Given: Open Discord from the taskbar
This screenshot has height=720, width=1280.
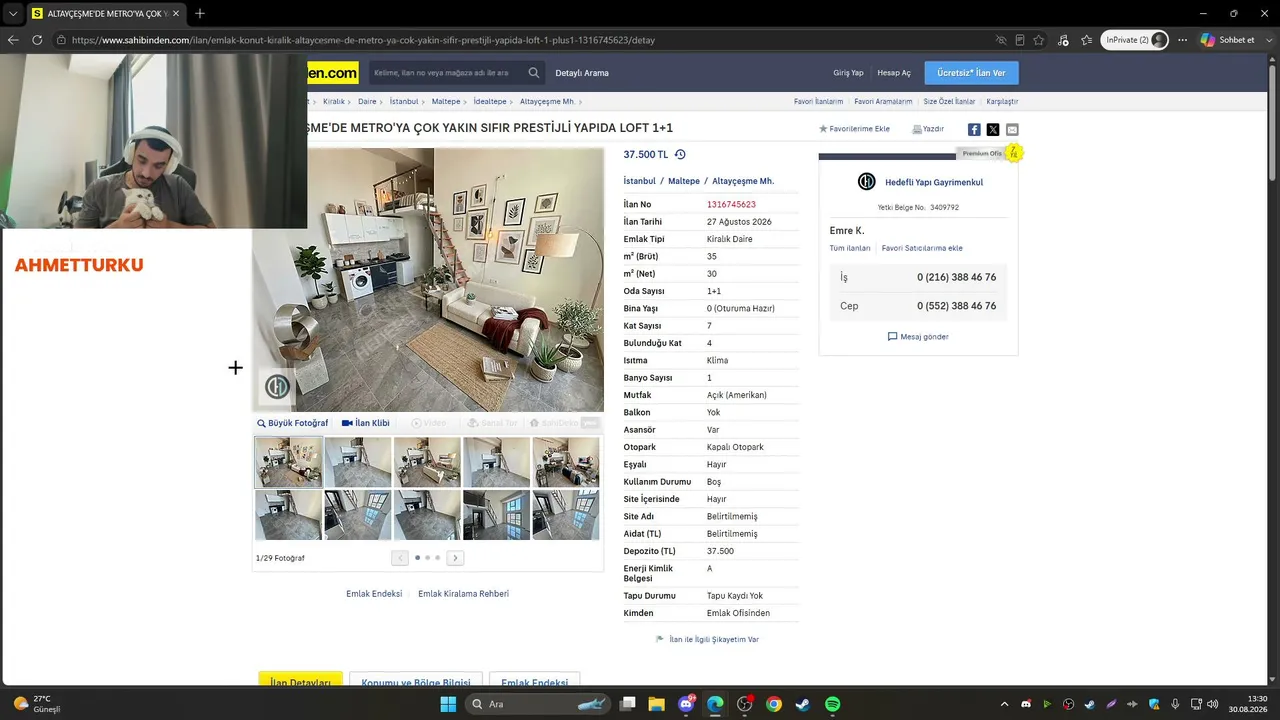Looking at the screenshot, I should (x=687, y=704).
